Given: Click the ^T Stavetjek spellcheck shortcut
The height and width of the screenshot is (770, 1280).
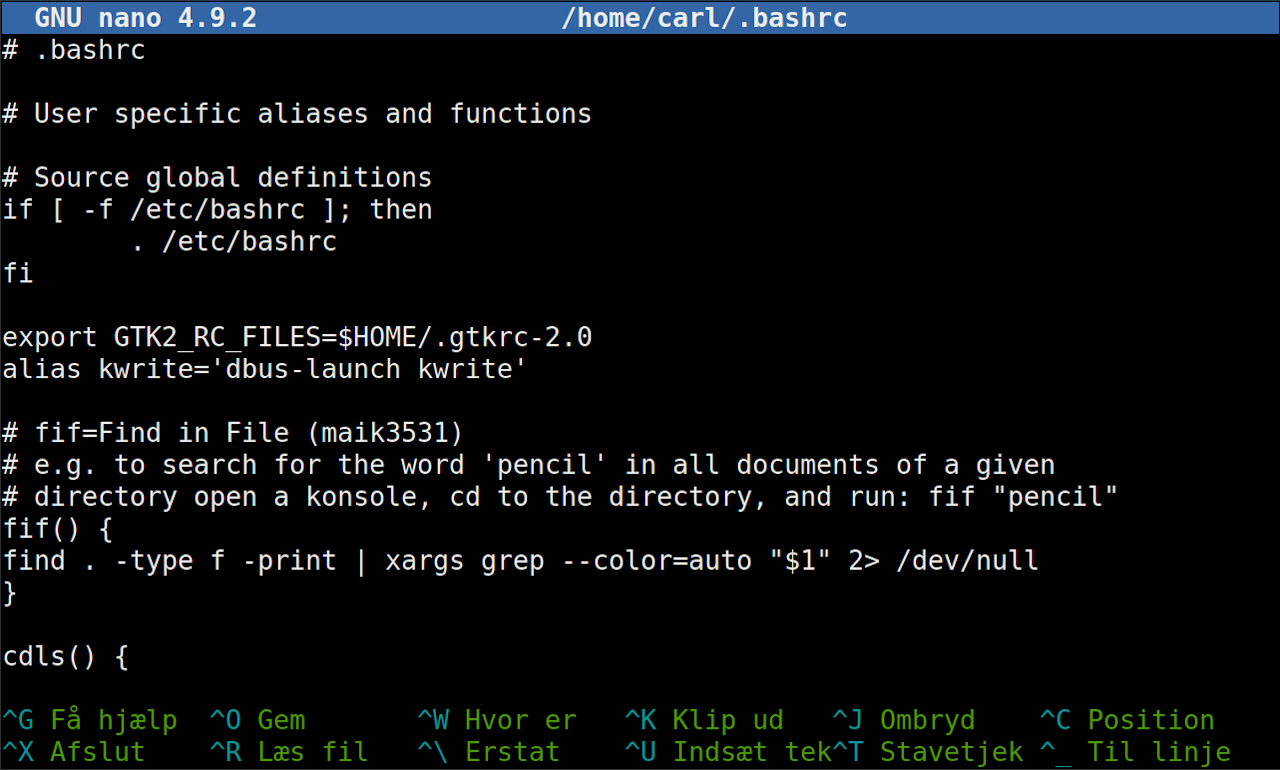Looking at the screenshot, I should click(x=927, y=752).
